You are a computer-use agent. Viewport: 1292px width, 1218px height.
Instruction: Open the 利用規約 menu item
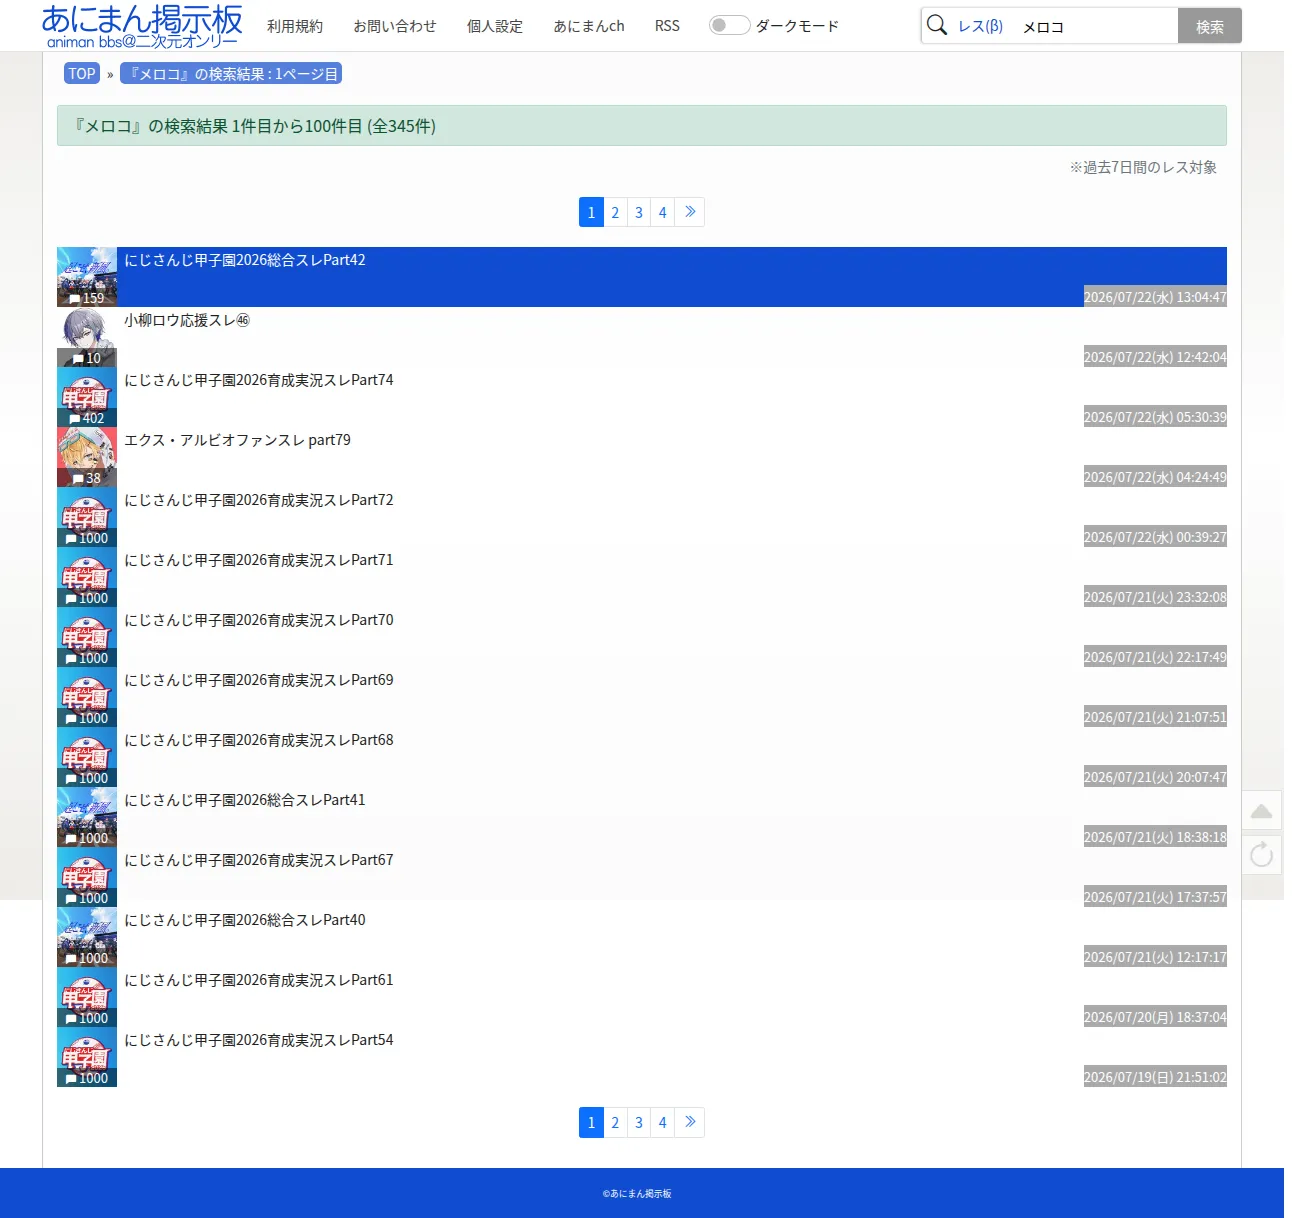[295, 26]
